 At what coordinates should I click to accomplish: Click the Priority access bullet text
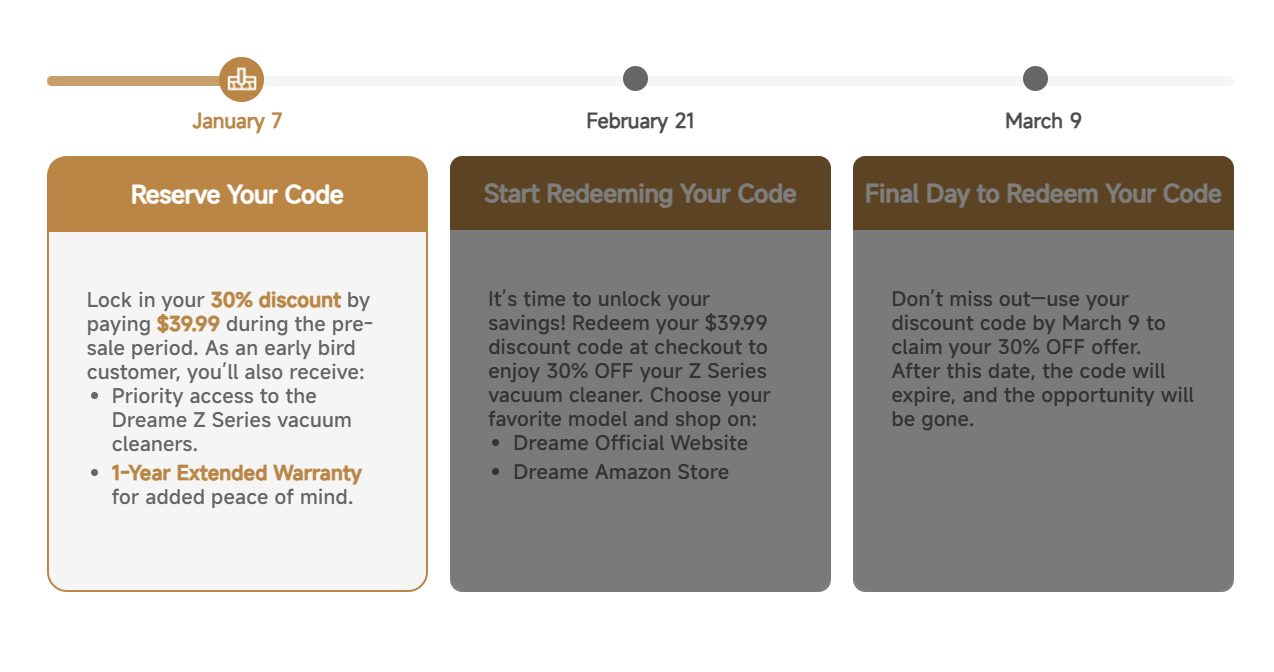[x=232, y=420]
